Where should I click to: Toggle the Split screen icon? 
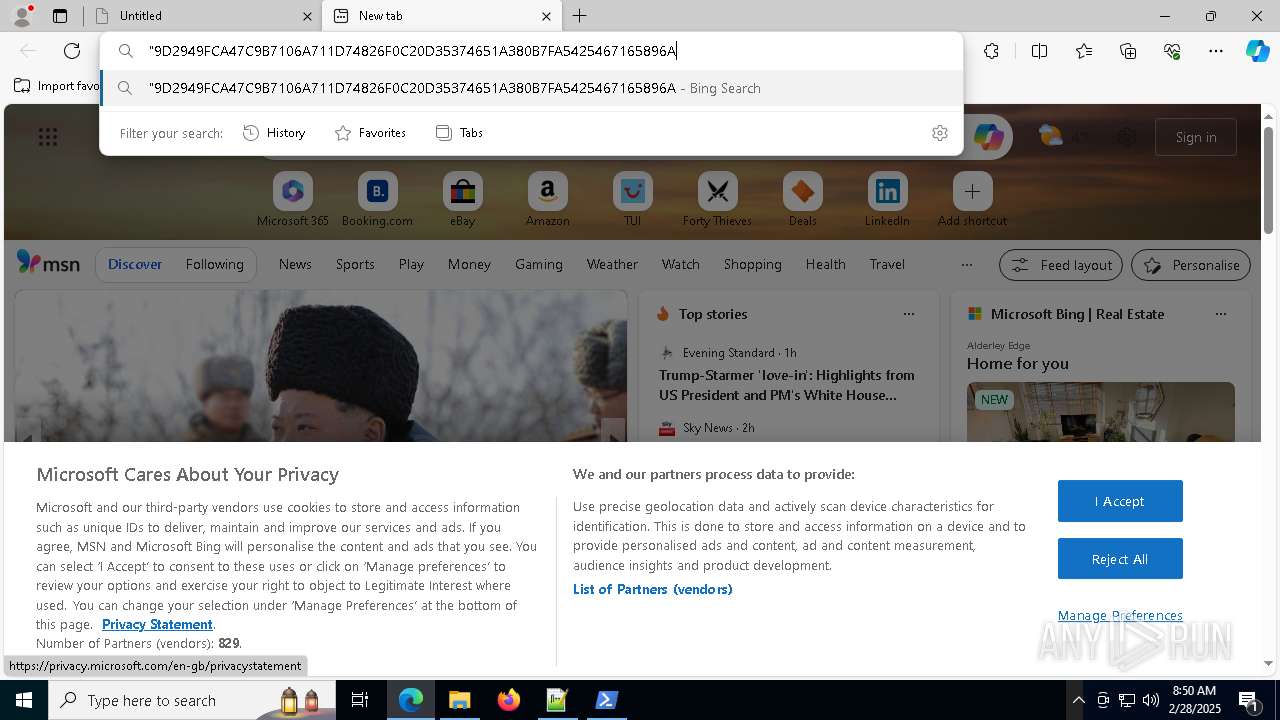point(1039,51)
